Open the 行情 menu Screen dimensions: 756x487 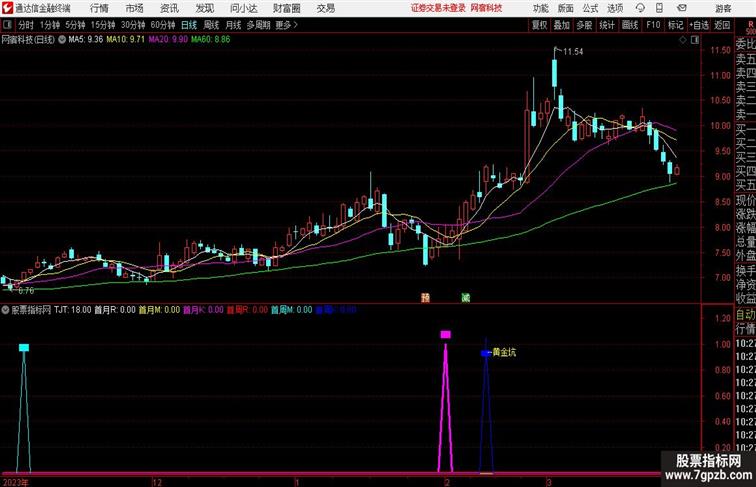pyautogui.click(x=99, y=8)
